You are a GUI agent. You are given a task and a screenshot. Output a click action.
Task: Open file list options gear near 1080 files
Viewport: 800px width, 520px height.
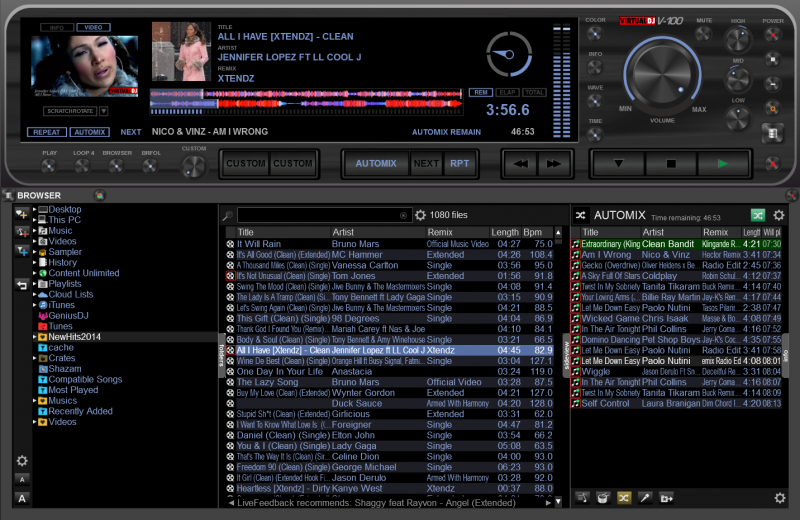[420, 215]
